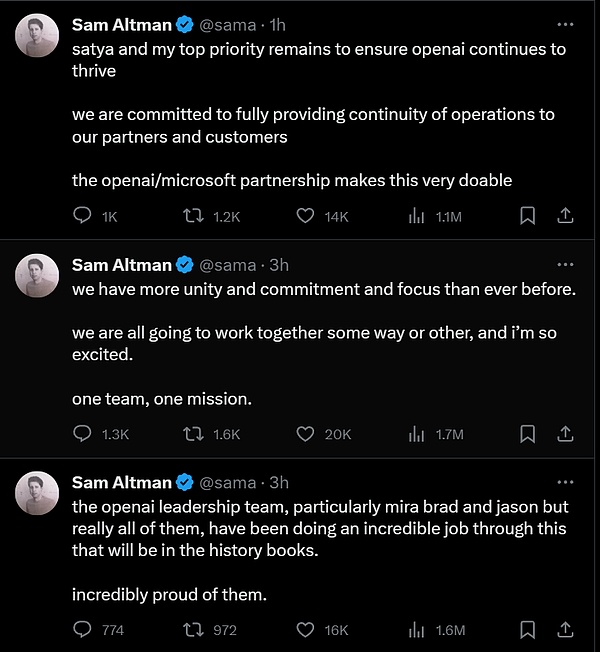The width and height of the screenshot is (600, 652).
Task: Share the incredibly proud of them tweet
Action: click(564, 630)
